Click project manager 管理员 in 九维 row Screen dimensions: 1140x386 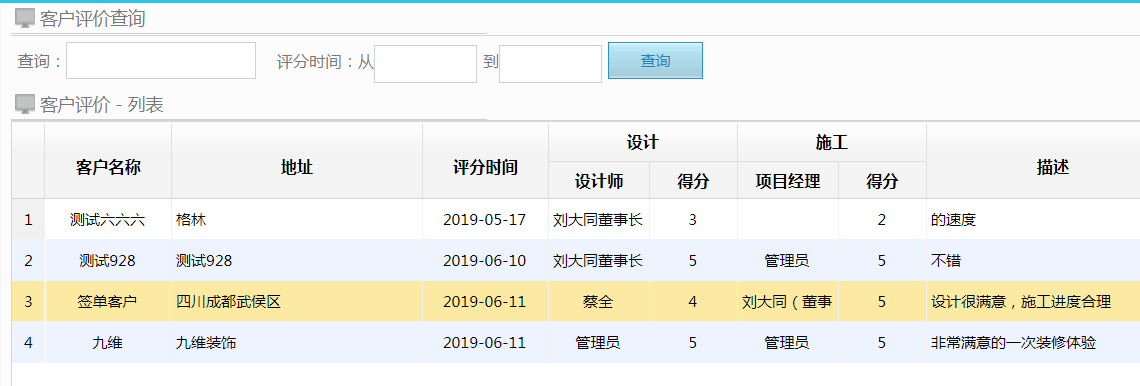[787, 342]
